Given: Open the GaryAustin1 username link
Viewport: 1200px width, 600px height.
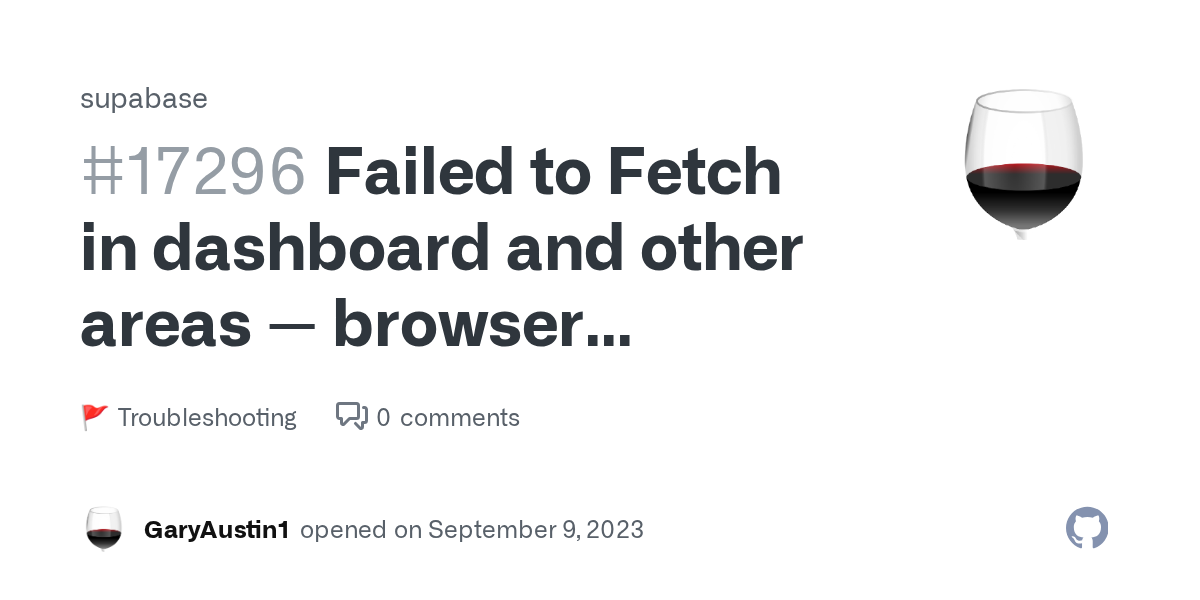Looking at the screenshot, I should tap(217, 529).
